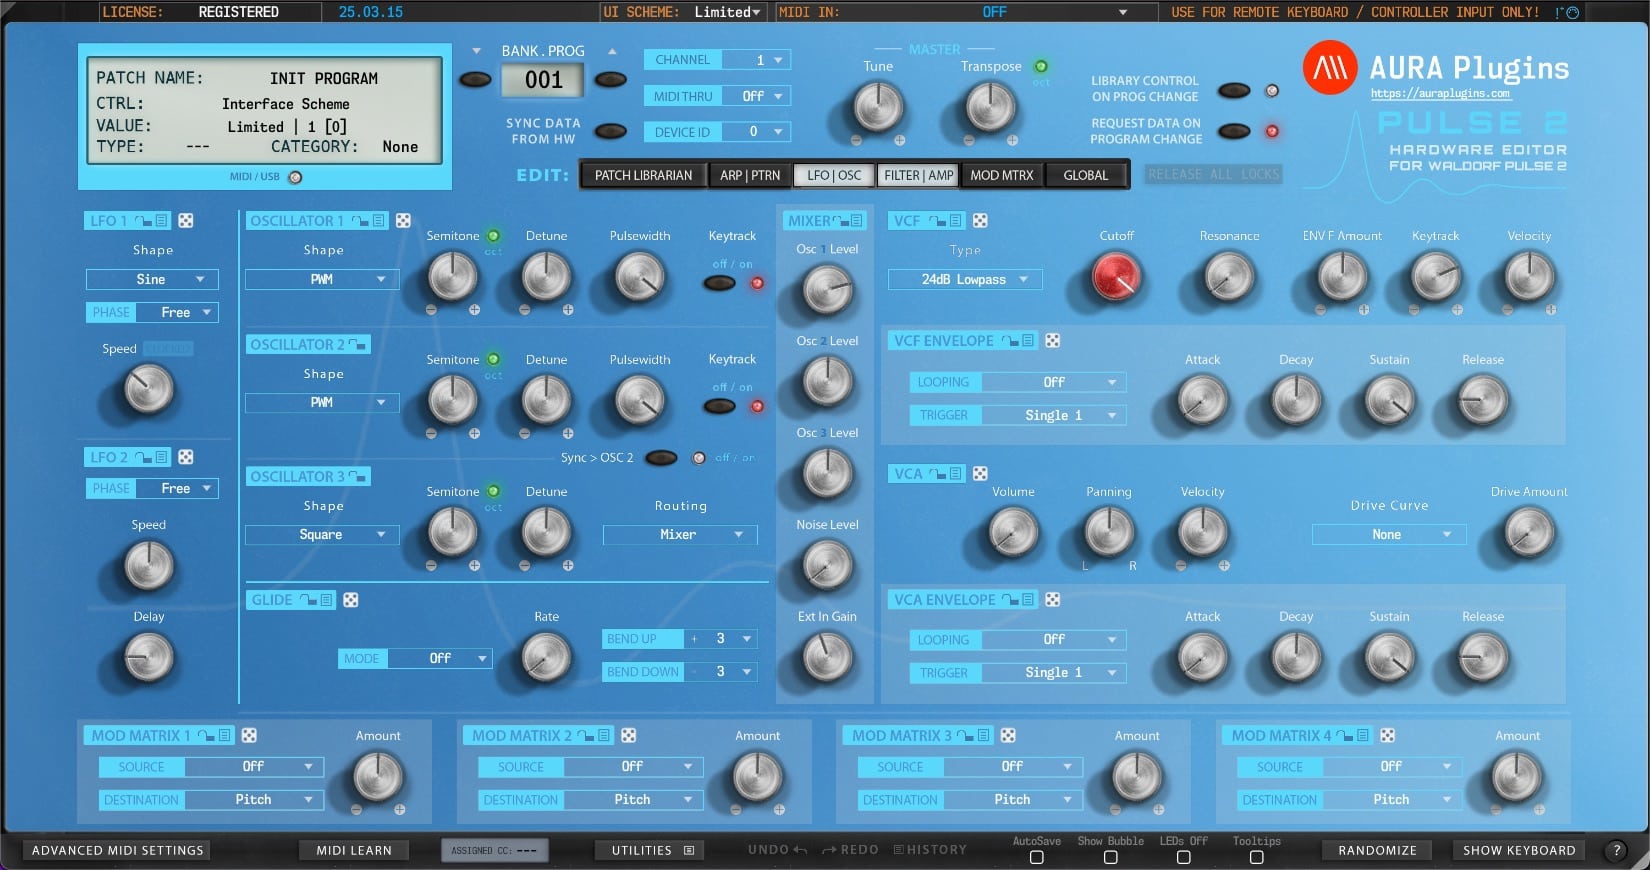
Task: Click the next program button beside 001
Action: [x=611, y=80]
